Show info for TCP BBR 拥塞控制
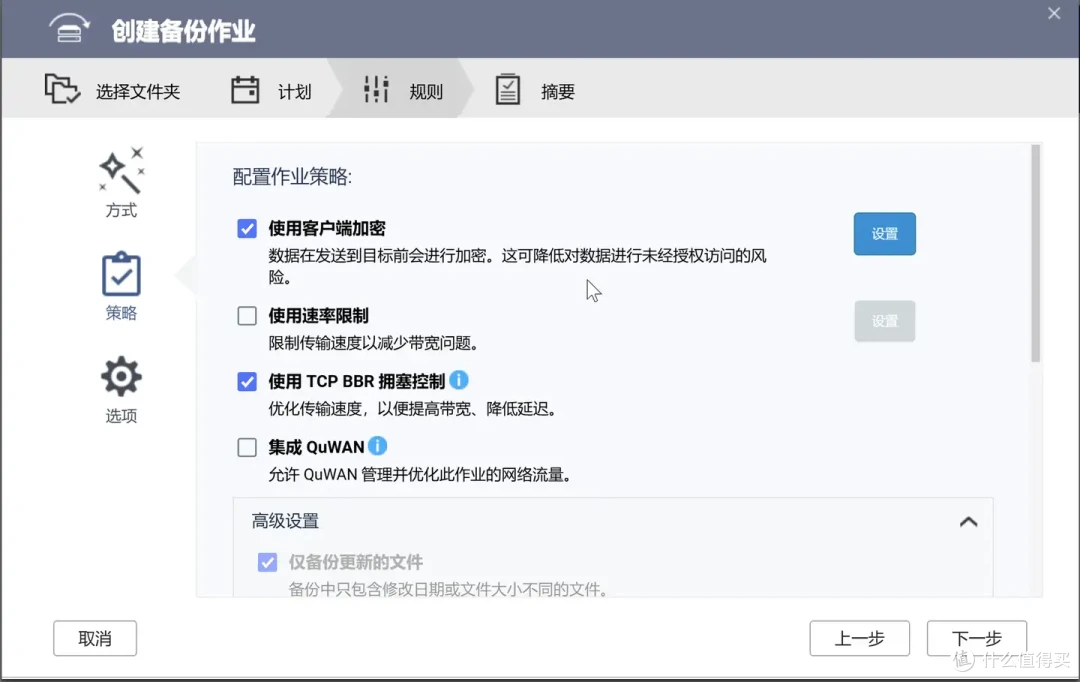The image size is (1080, 682). pyautogui.click(x=459, y=380)
